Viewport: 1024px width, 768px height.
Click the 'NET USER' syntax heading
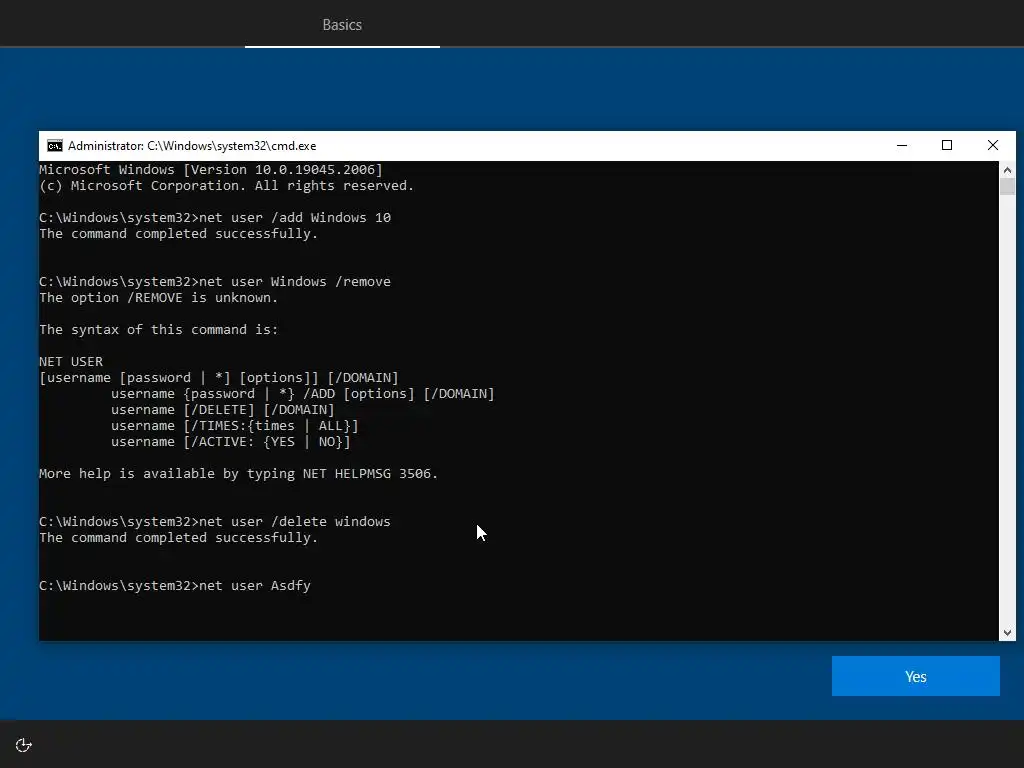coord(71,361)
